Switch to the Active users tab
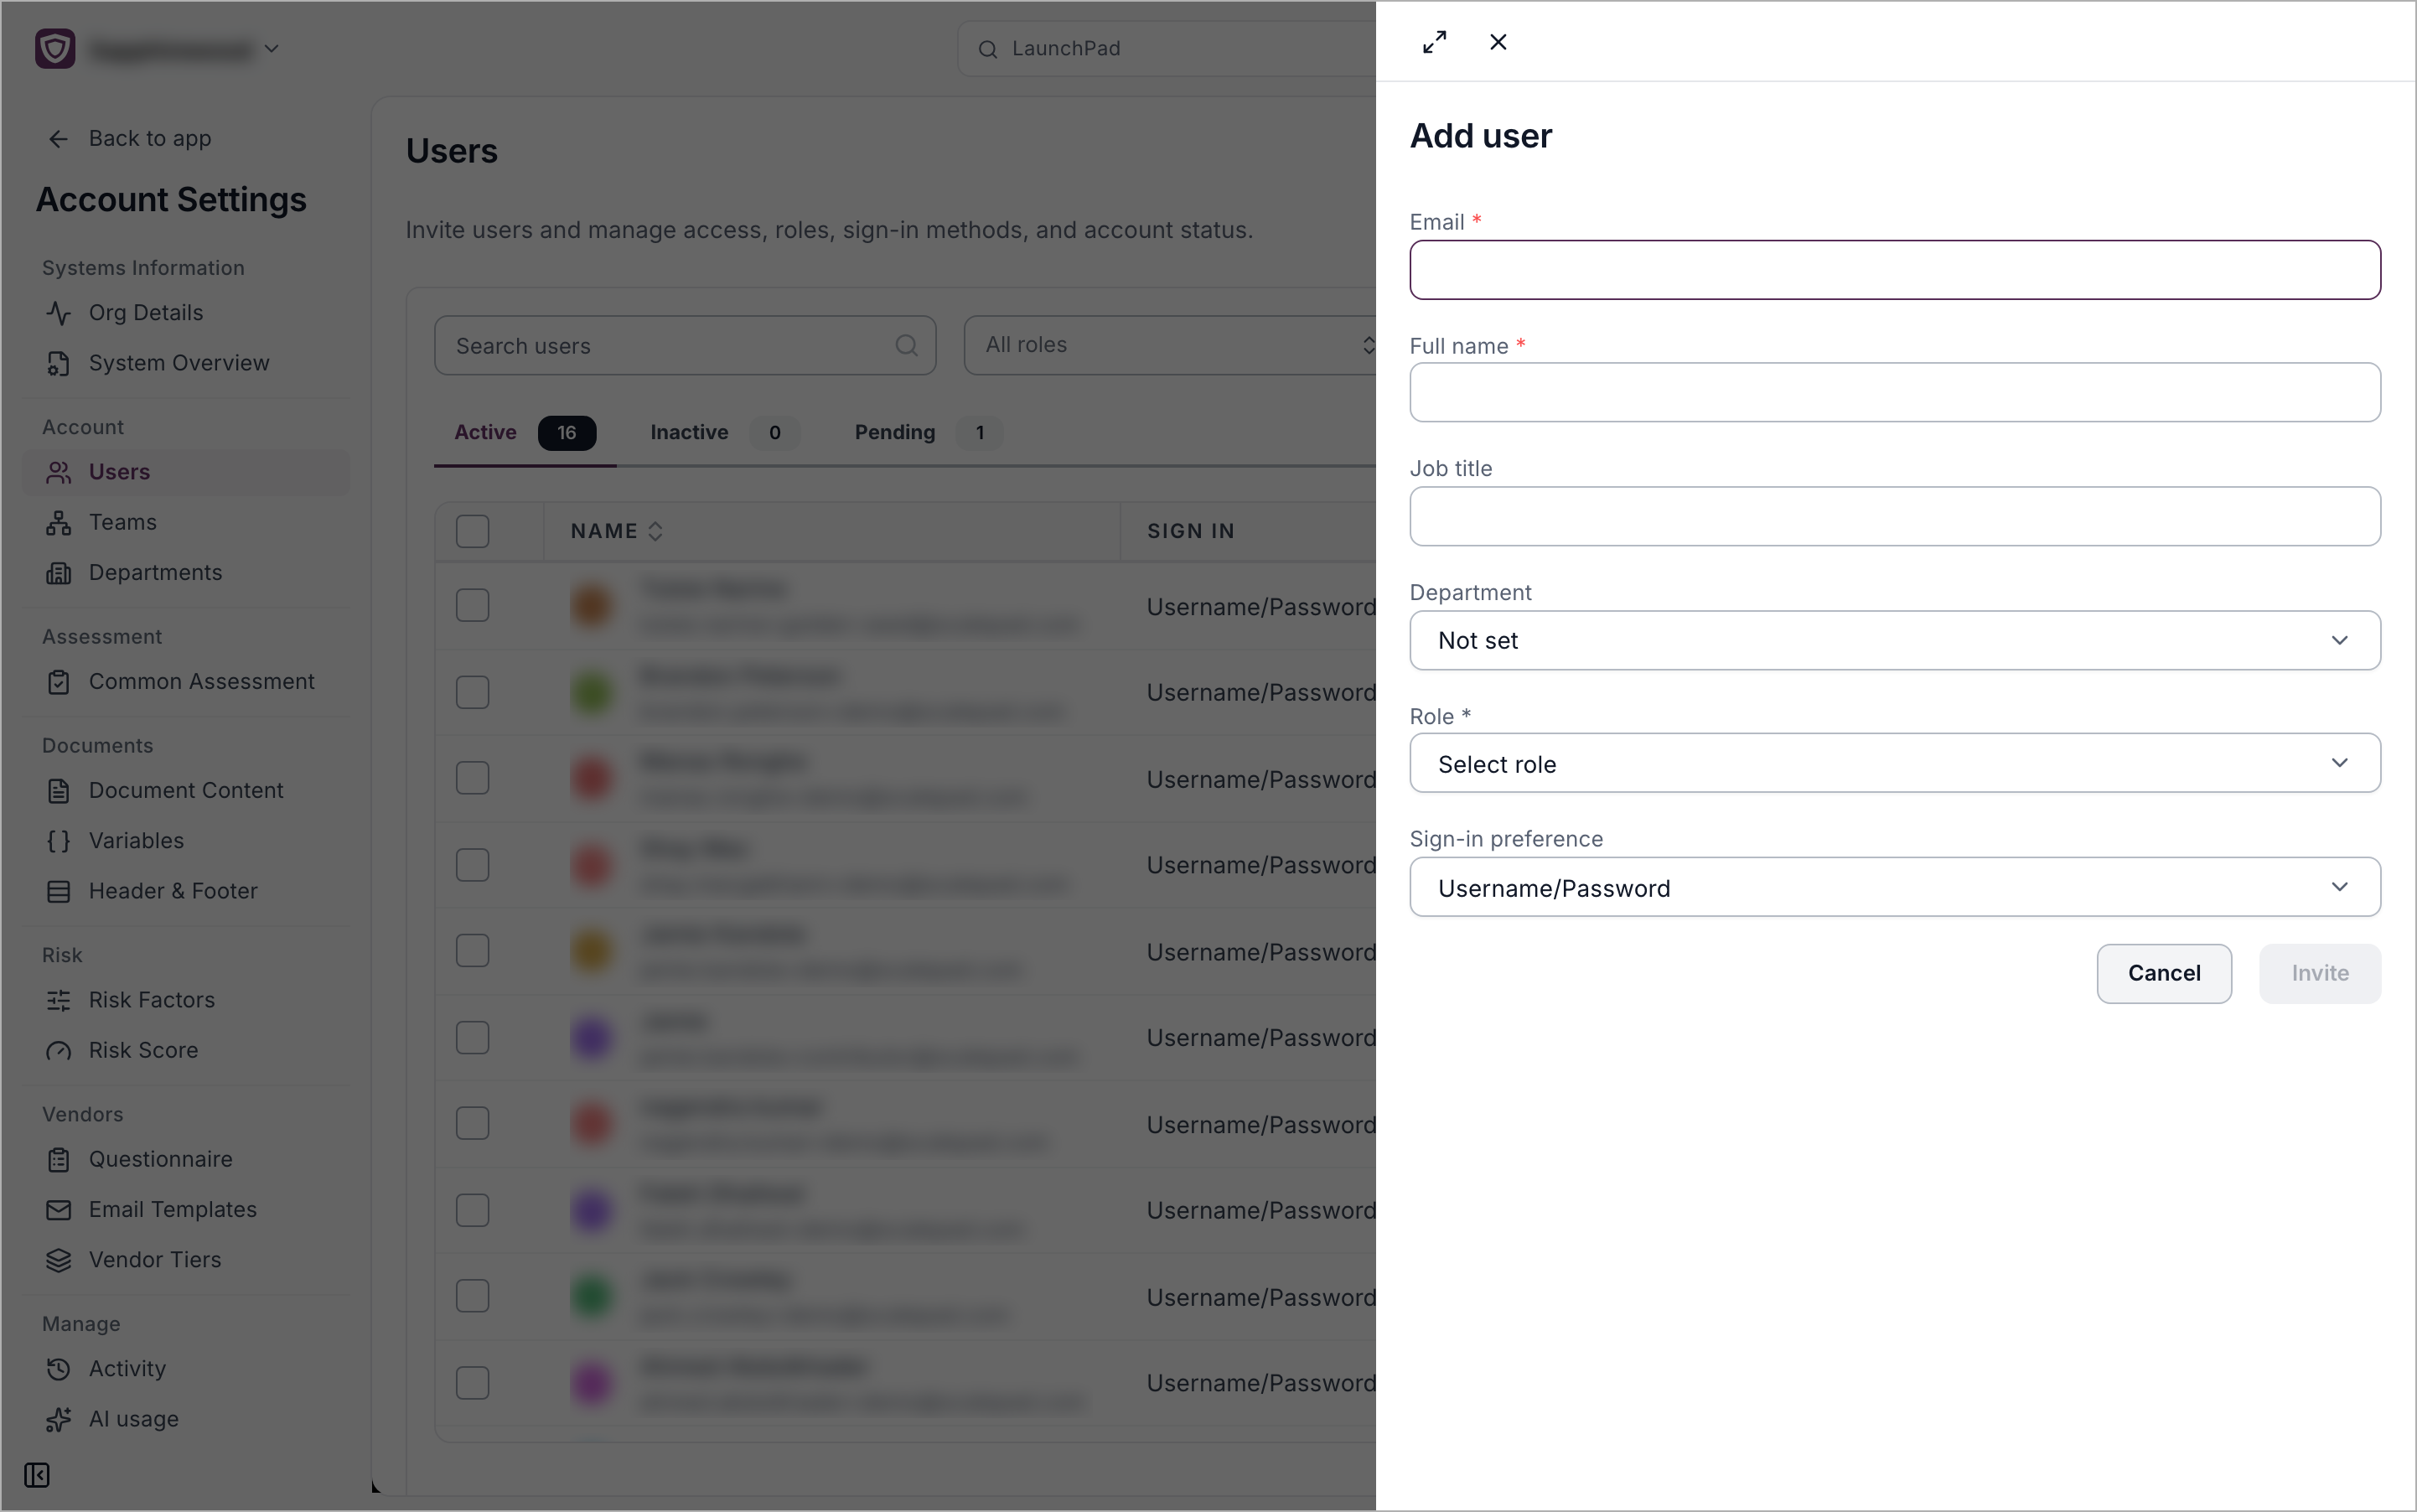Screen dimensions: 2417x1512 point(525,433)
